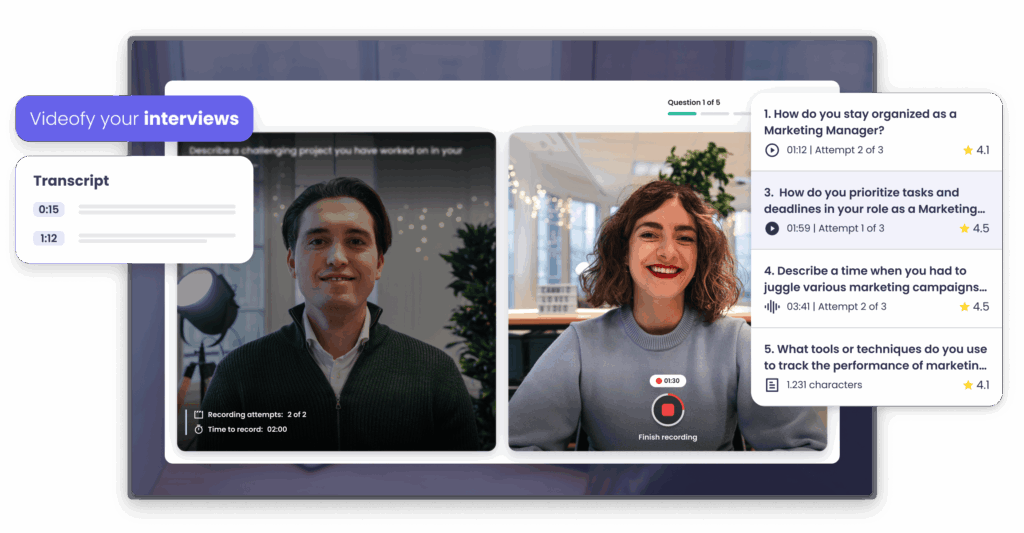Jump to the 0:15 transcript timestamp
The width and height of the screenshot is (1024, 533).
click(48, 210)
